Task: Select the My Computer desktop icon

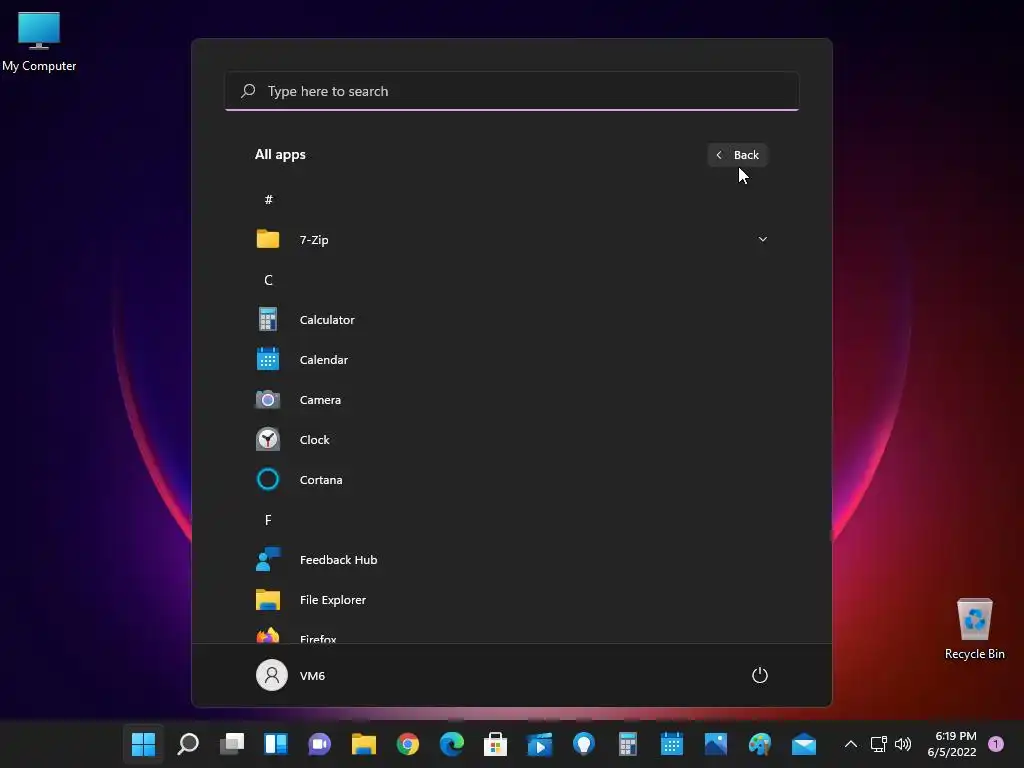Action: coord(39,41)
